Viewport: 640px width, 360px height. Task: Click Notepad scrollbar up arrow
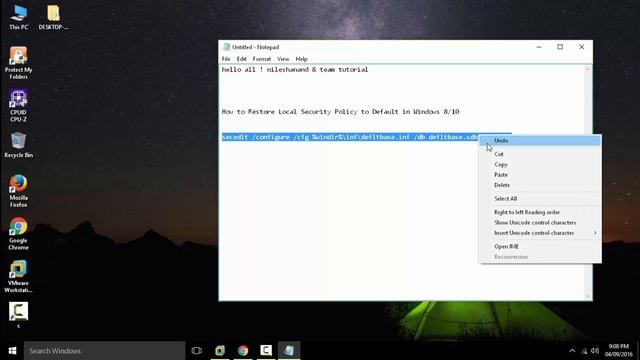588,69
